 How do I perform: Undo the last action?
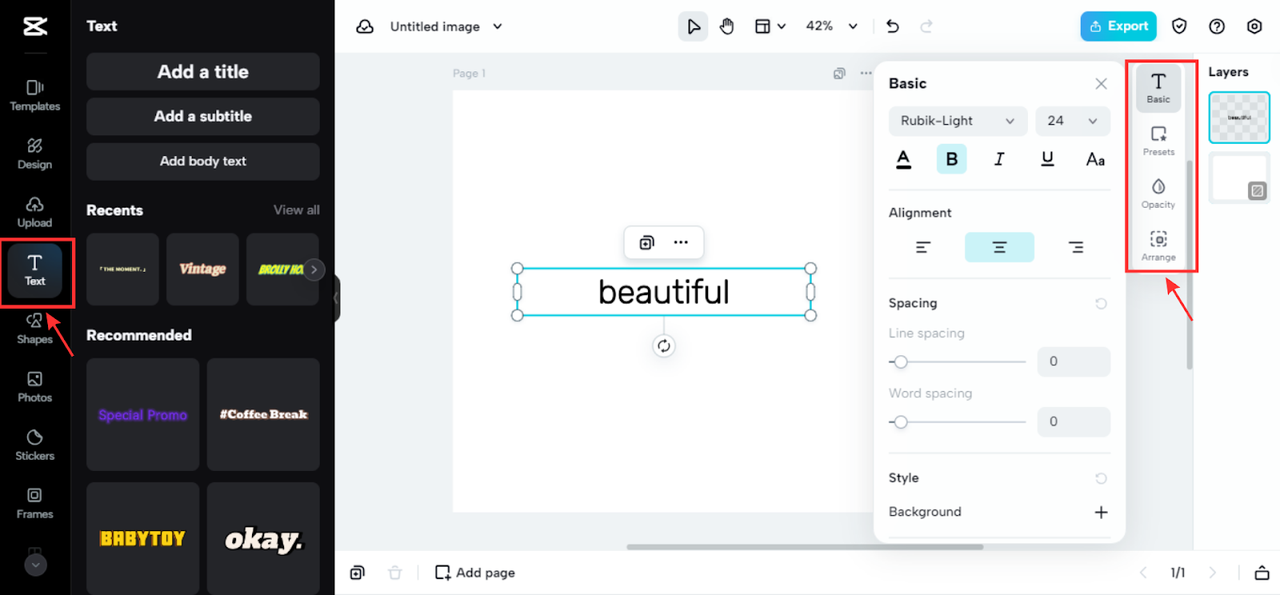(x=893, y=27)
